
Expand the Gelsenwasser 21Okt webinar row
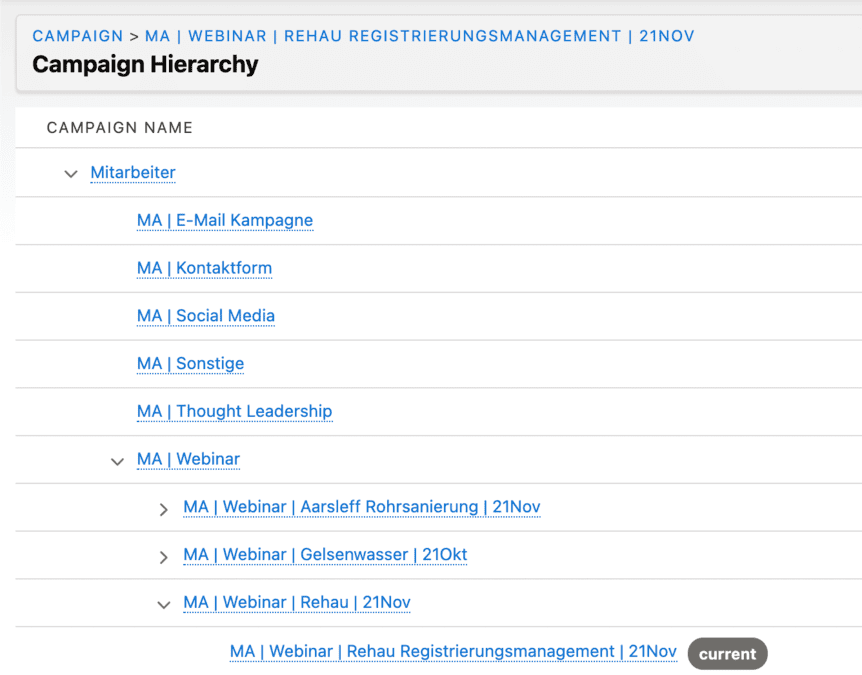[163, 557]
